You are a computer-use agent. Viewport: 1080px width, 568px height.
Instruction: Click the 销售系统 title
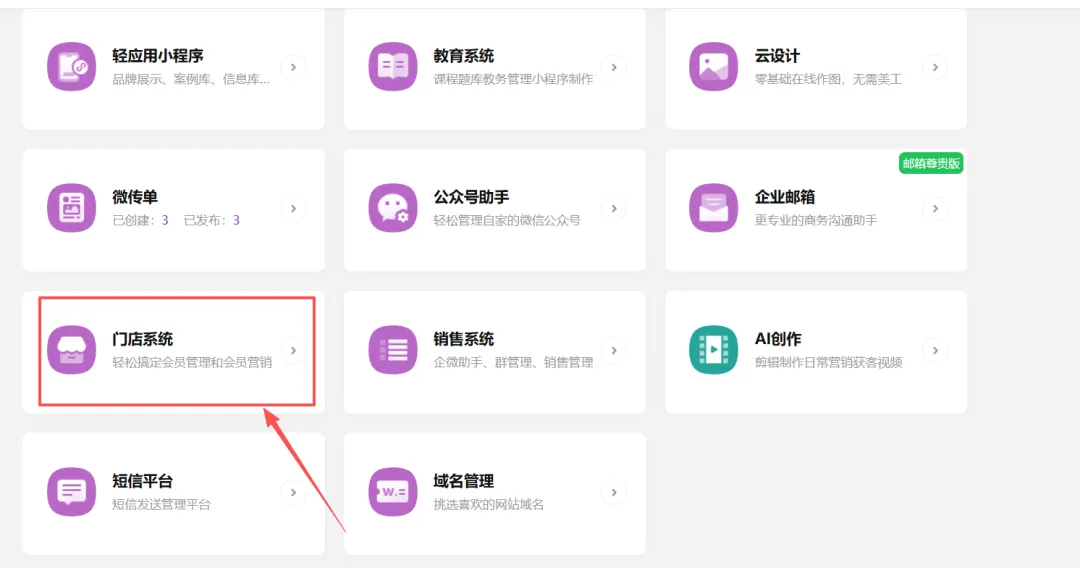(464, 339)
